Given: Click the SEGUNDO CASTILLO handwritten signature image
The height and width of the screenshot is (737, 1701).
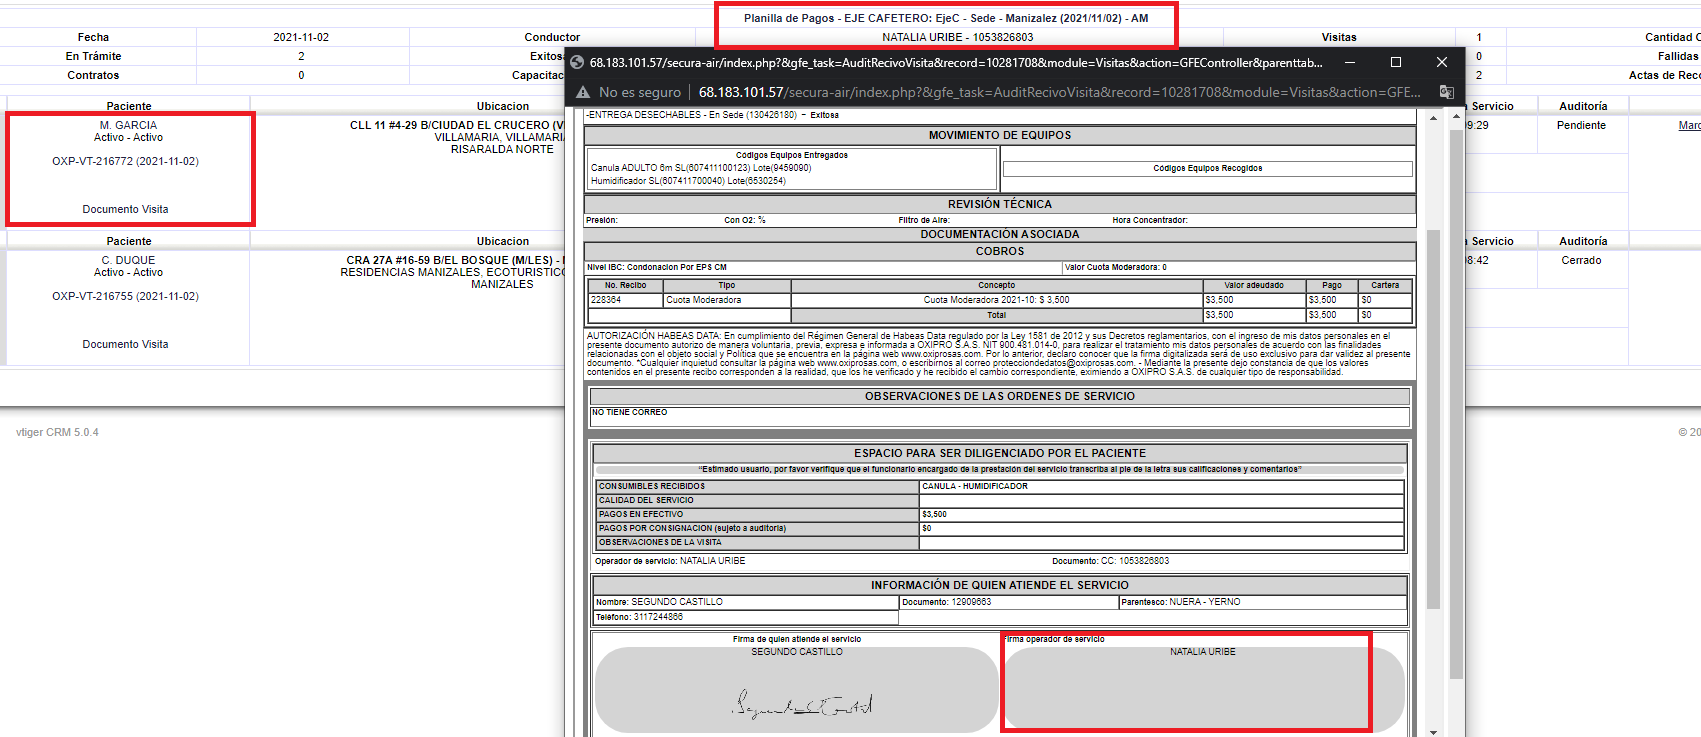Looking at the screenshot, I should (x=802, y=704).
